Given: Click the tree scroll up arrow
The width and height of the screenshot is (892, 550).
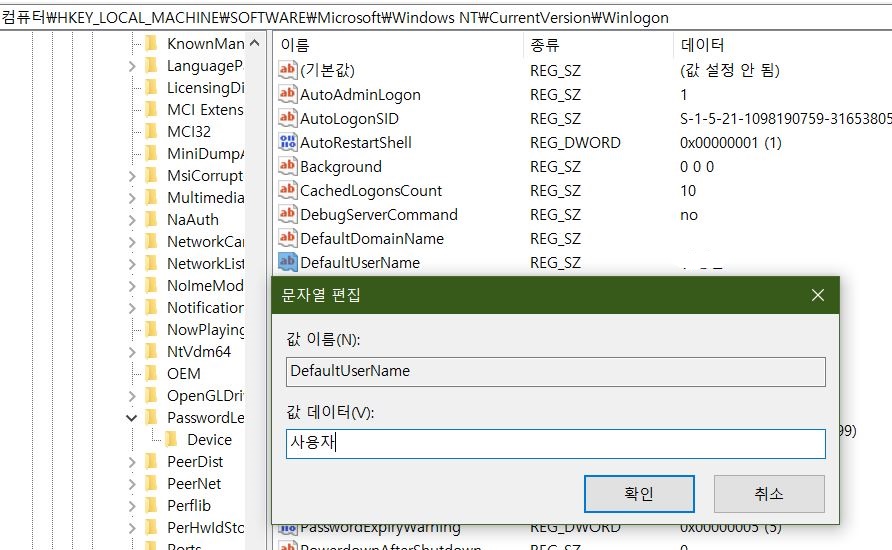Looking at the screenshot, I should point(254,43).
